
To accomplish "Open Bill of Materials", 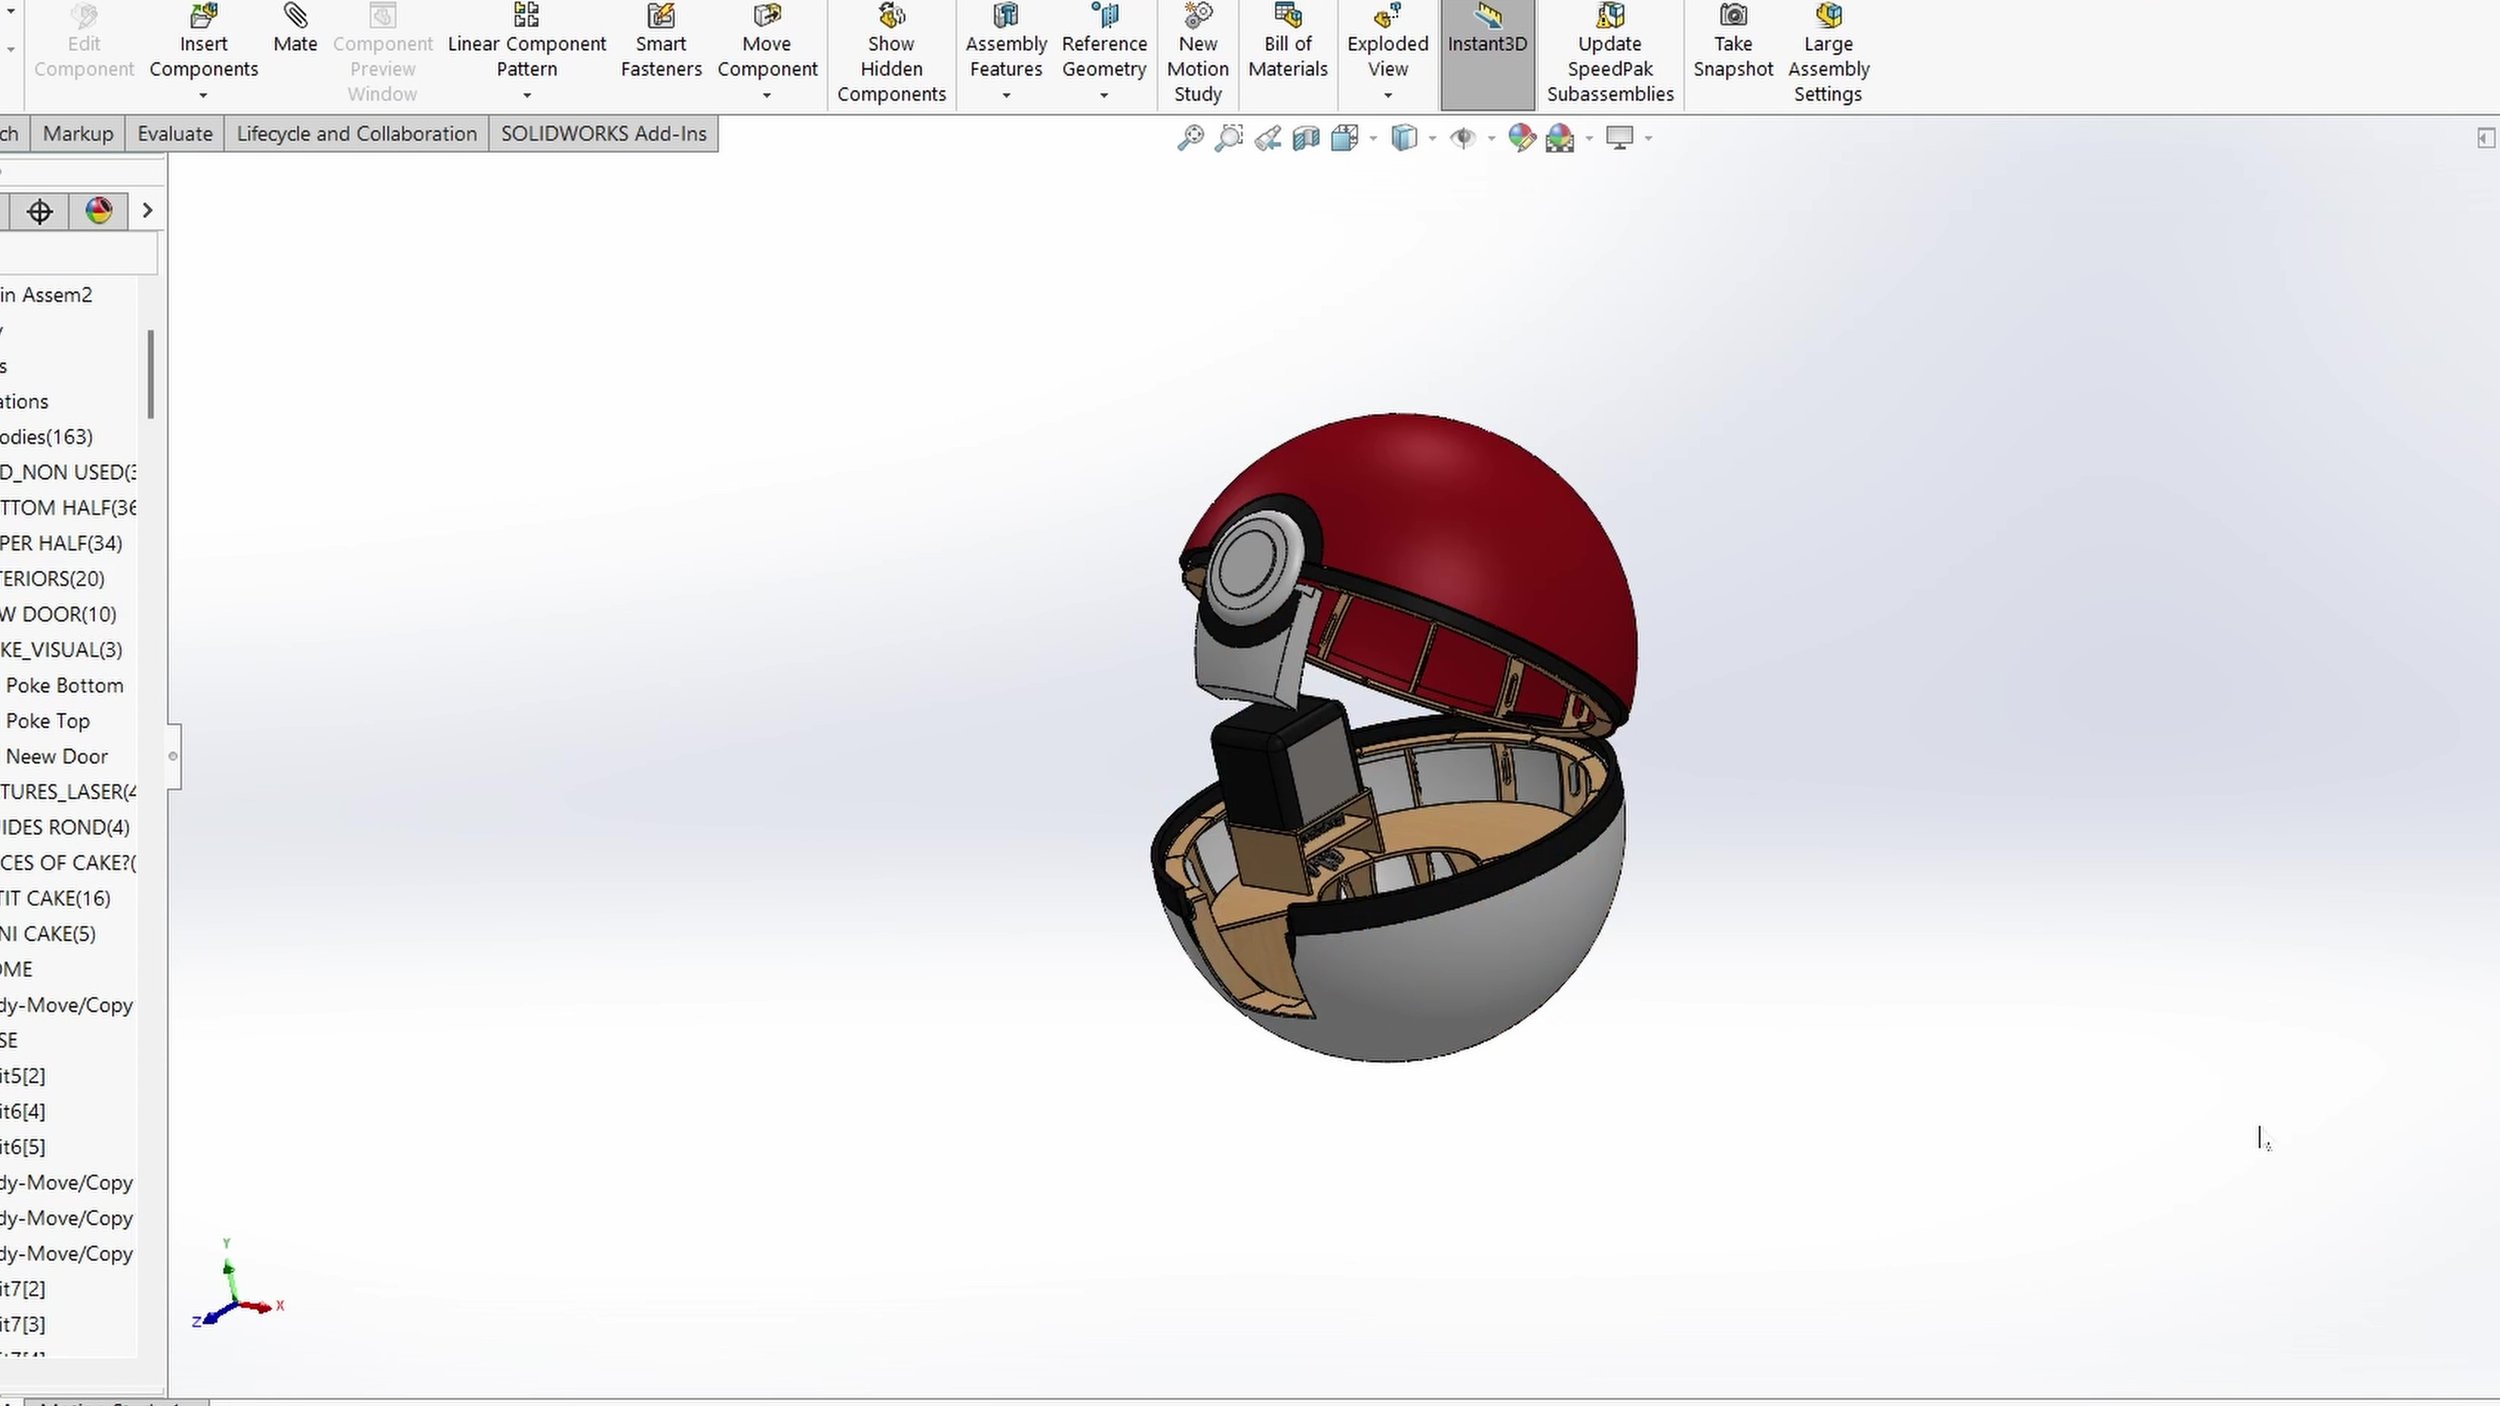I will coord(1288,43).
